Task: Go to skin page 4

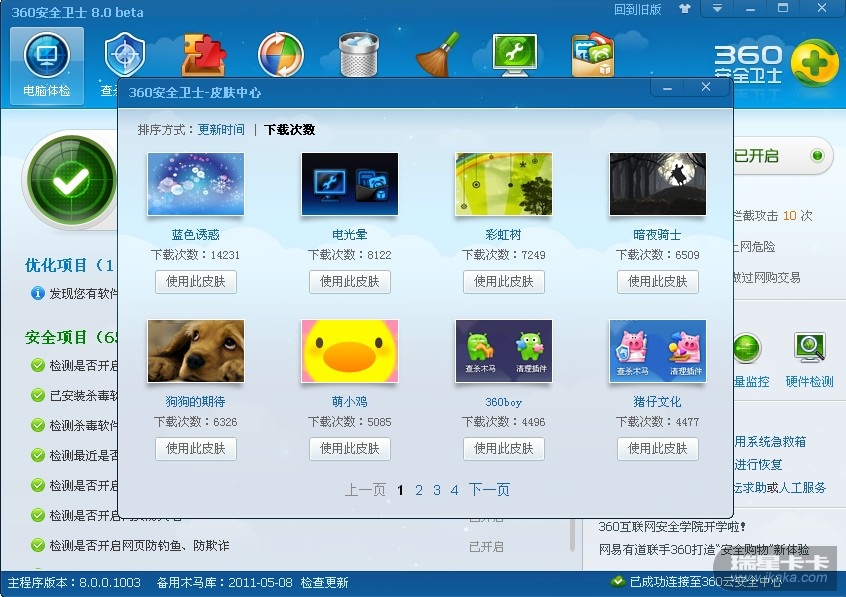Action: coord(454,490)
